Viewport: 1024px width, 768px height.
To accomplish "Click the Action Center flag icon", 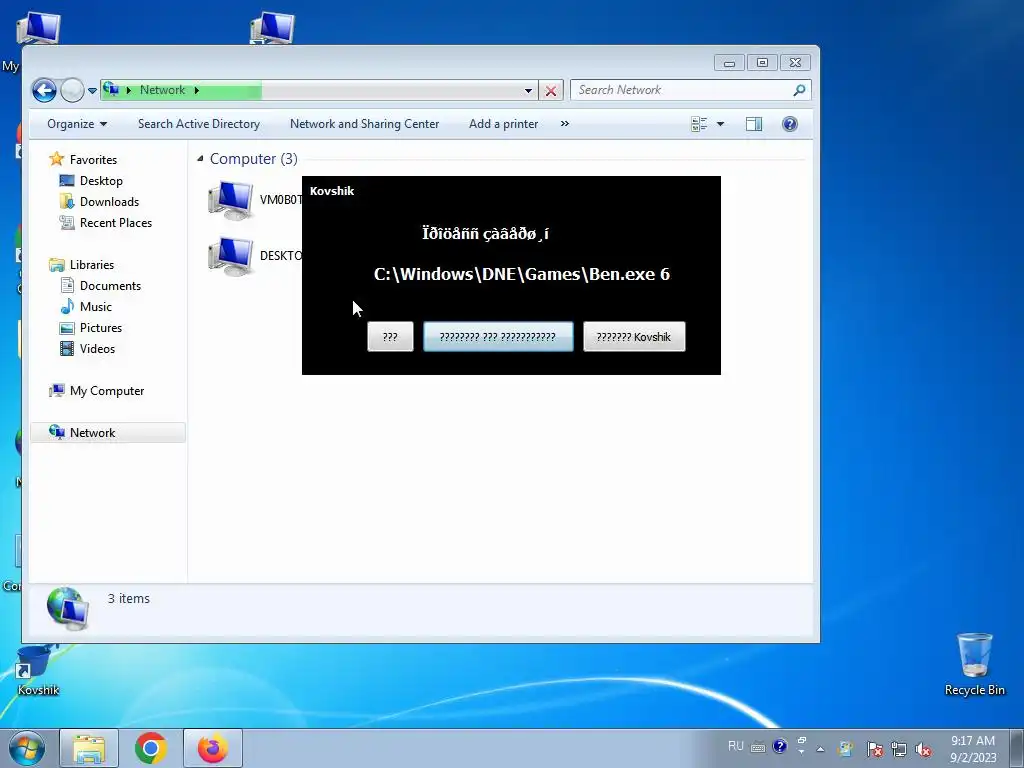I will click(x=874, y=749).
